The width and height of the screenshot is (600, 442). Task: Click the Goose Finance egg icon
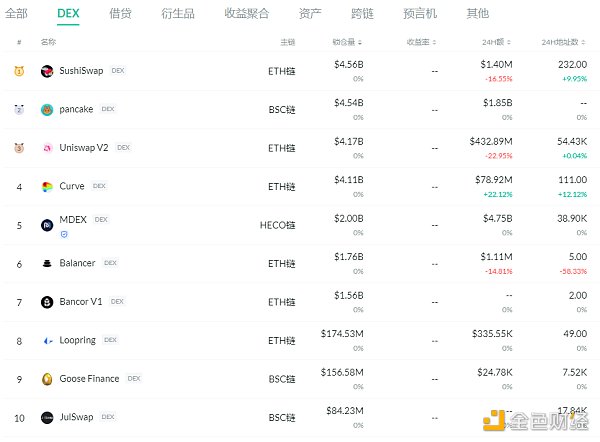pos(47,379)
